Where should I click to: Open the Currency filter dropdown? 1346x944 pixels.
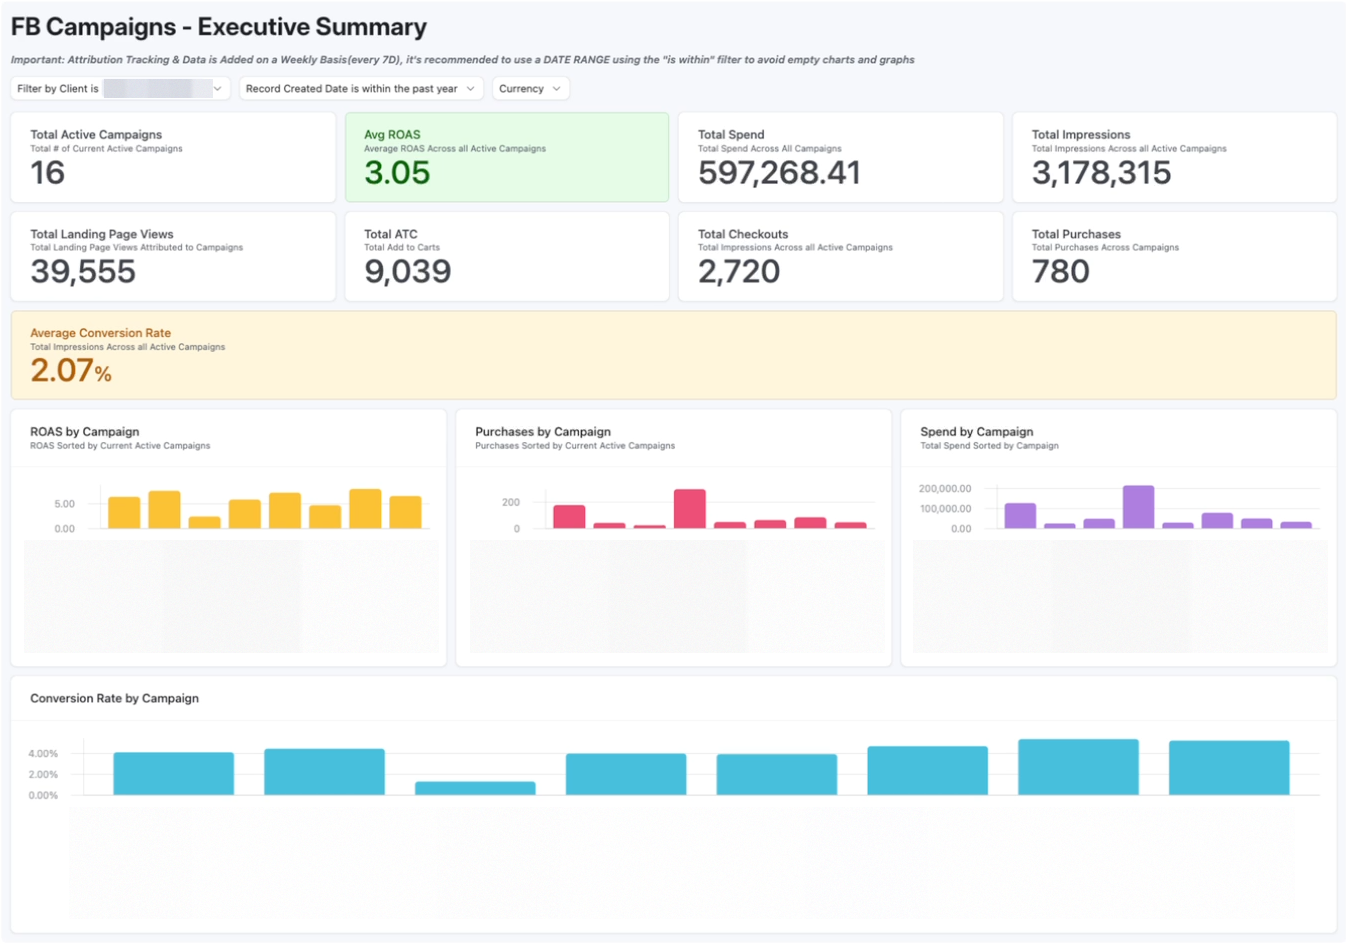point(530,89)
